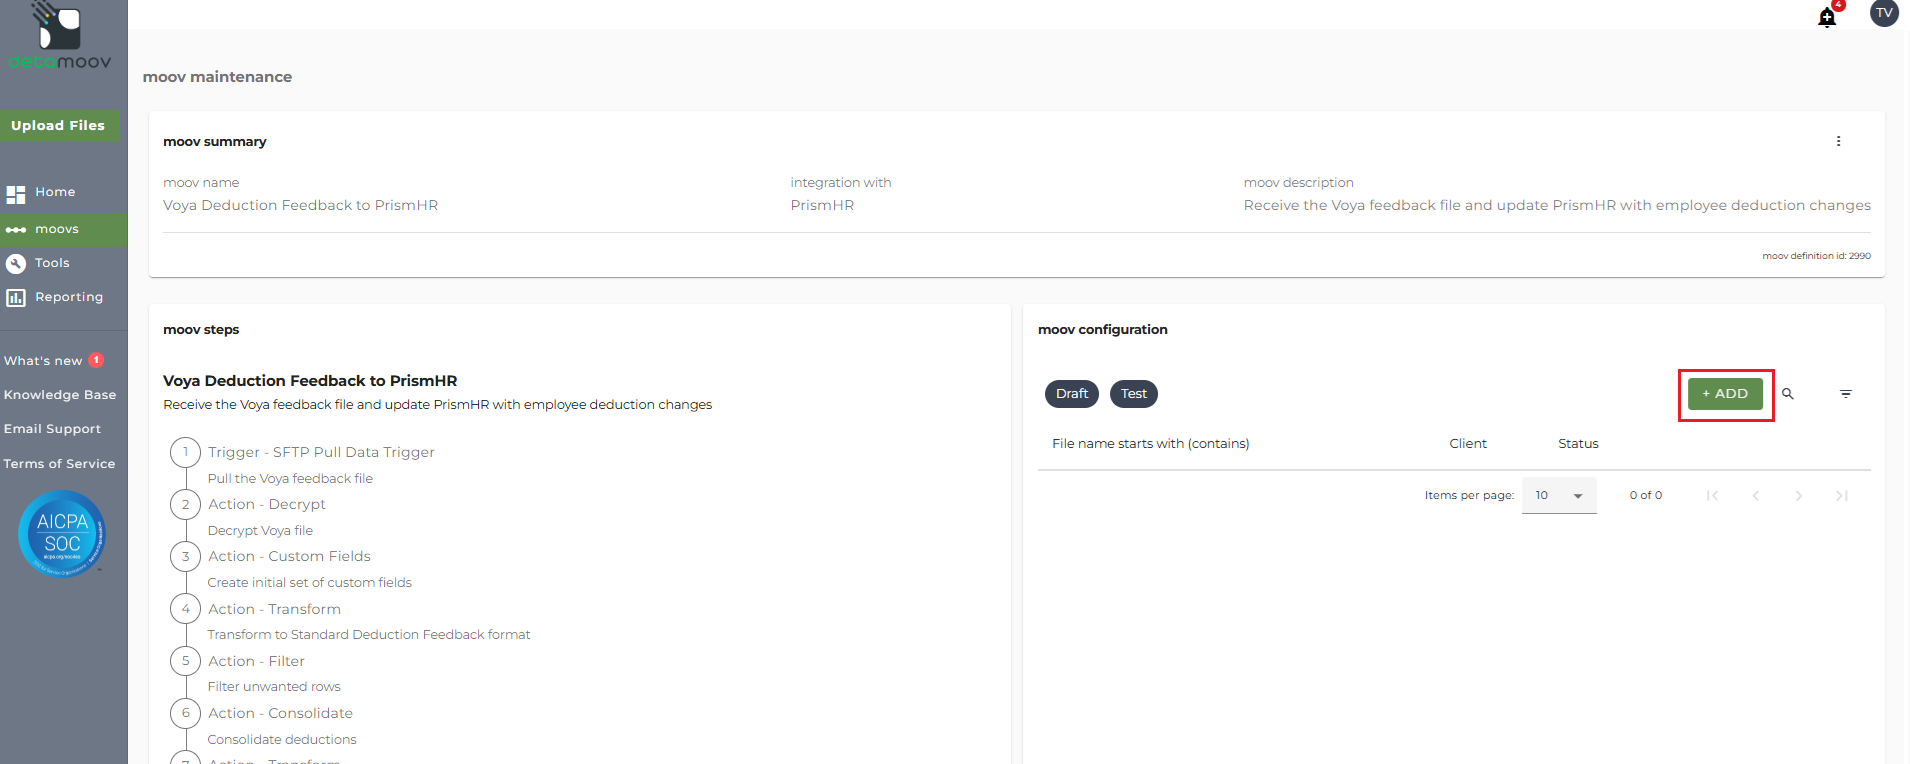Open What's new in the sidebar
1910x764 pixels.
[43, 361]
